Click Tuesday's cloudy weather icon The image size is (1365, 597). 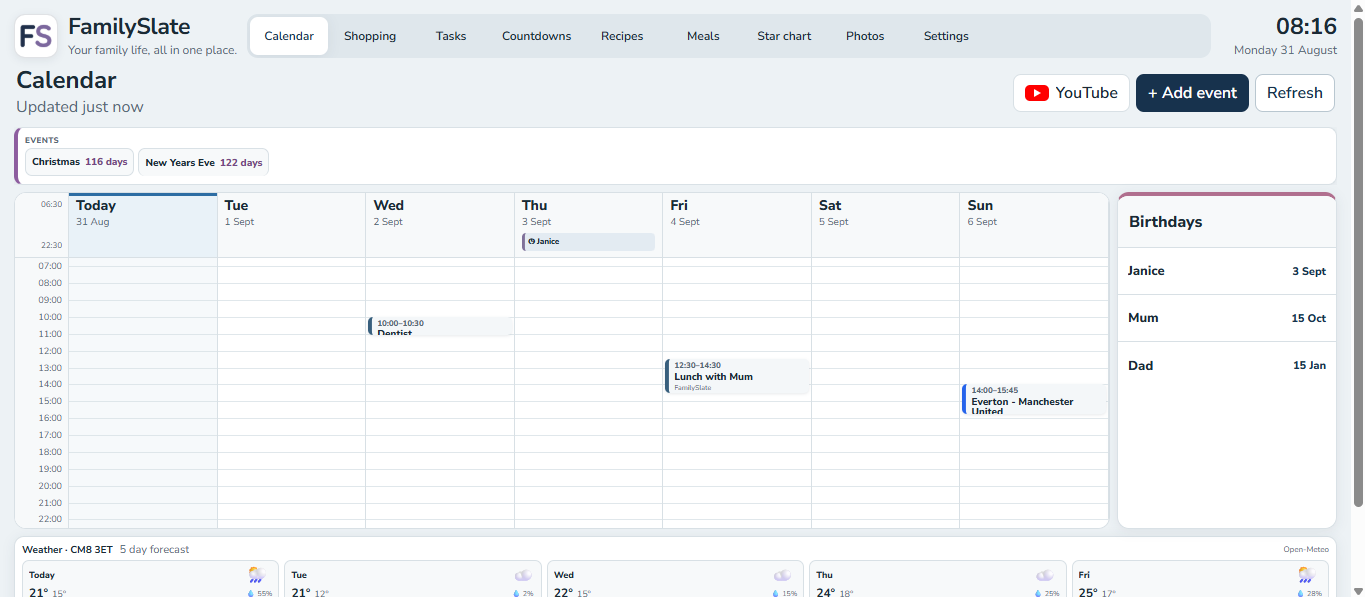524,575
